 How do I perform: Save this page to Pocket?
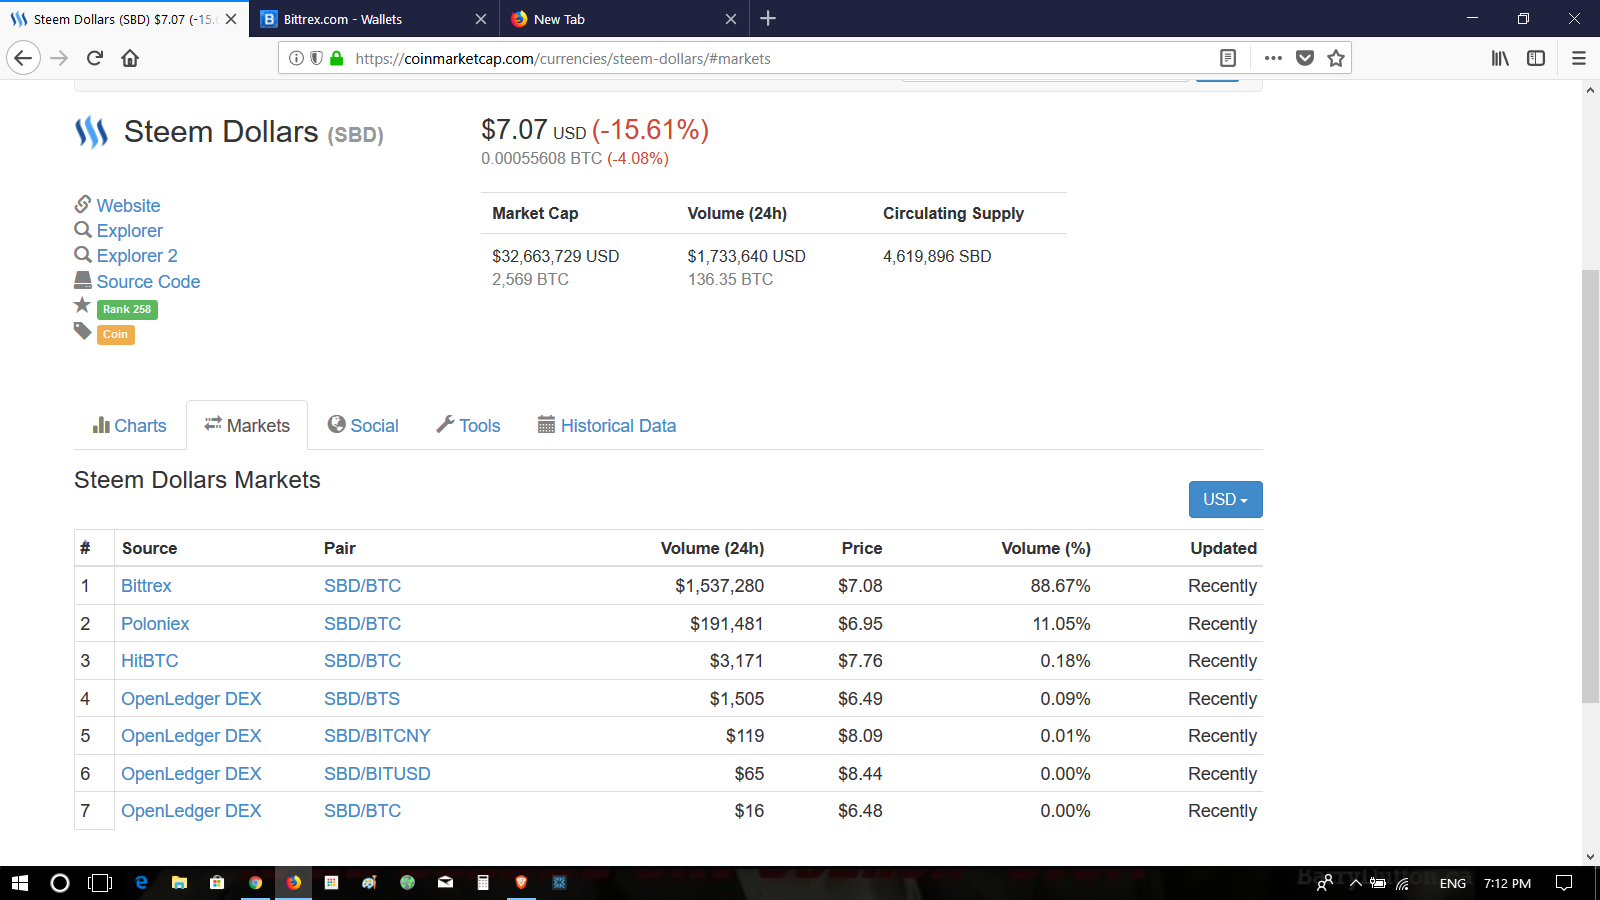(1305, 58)
